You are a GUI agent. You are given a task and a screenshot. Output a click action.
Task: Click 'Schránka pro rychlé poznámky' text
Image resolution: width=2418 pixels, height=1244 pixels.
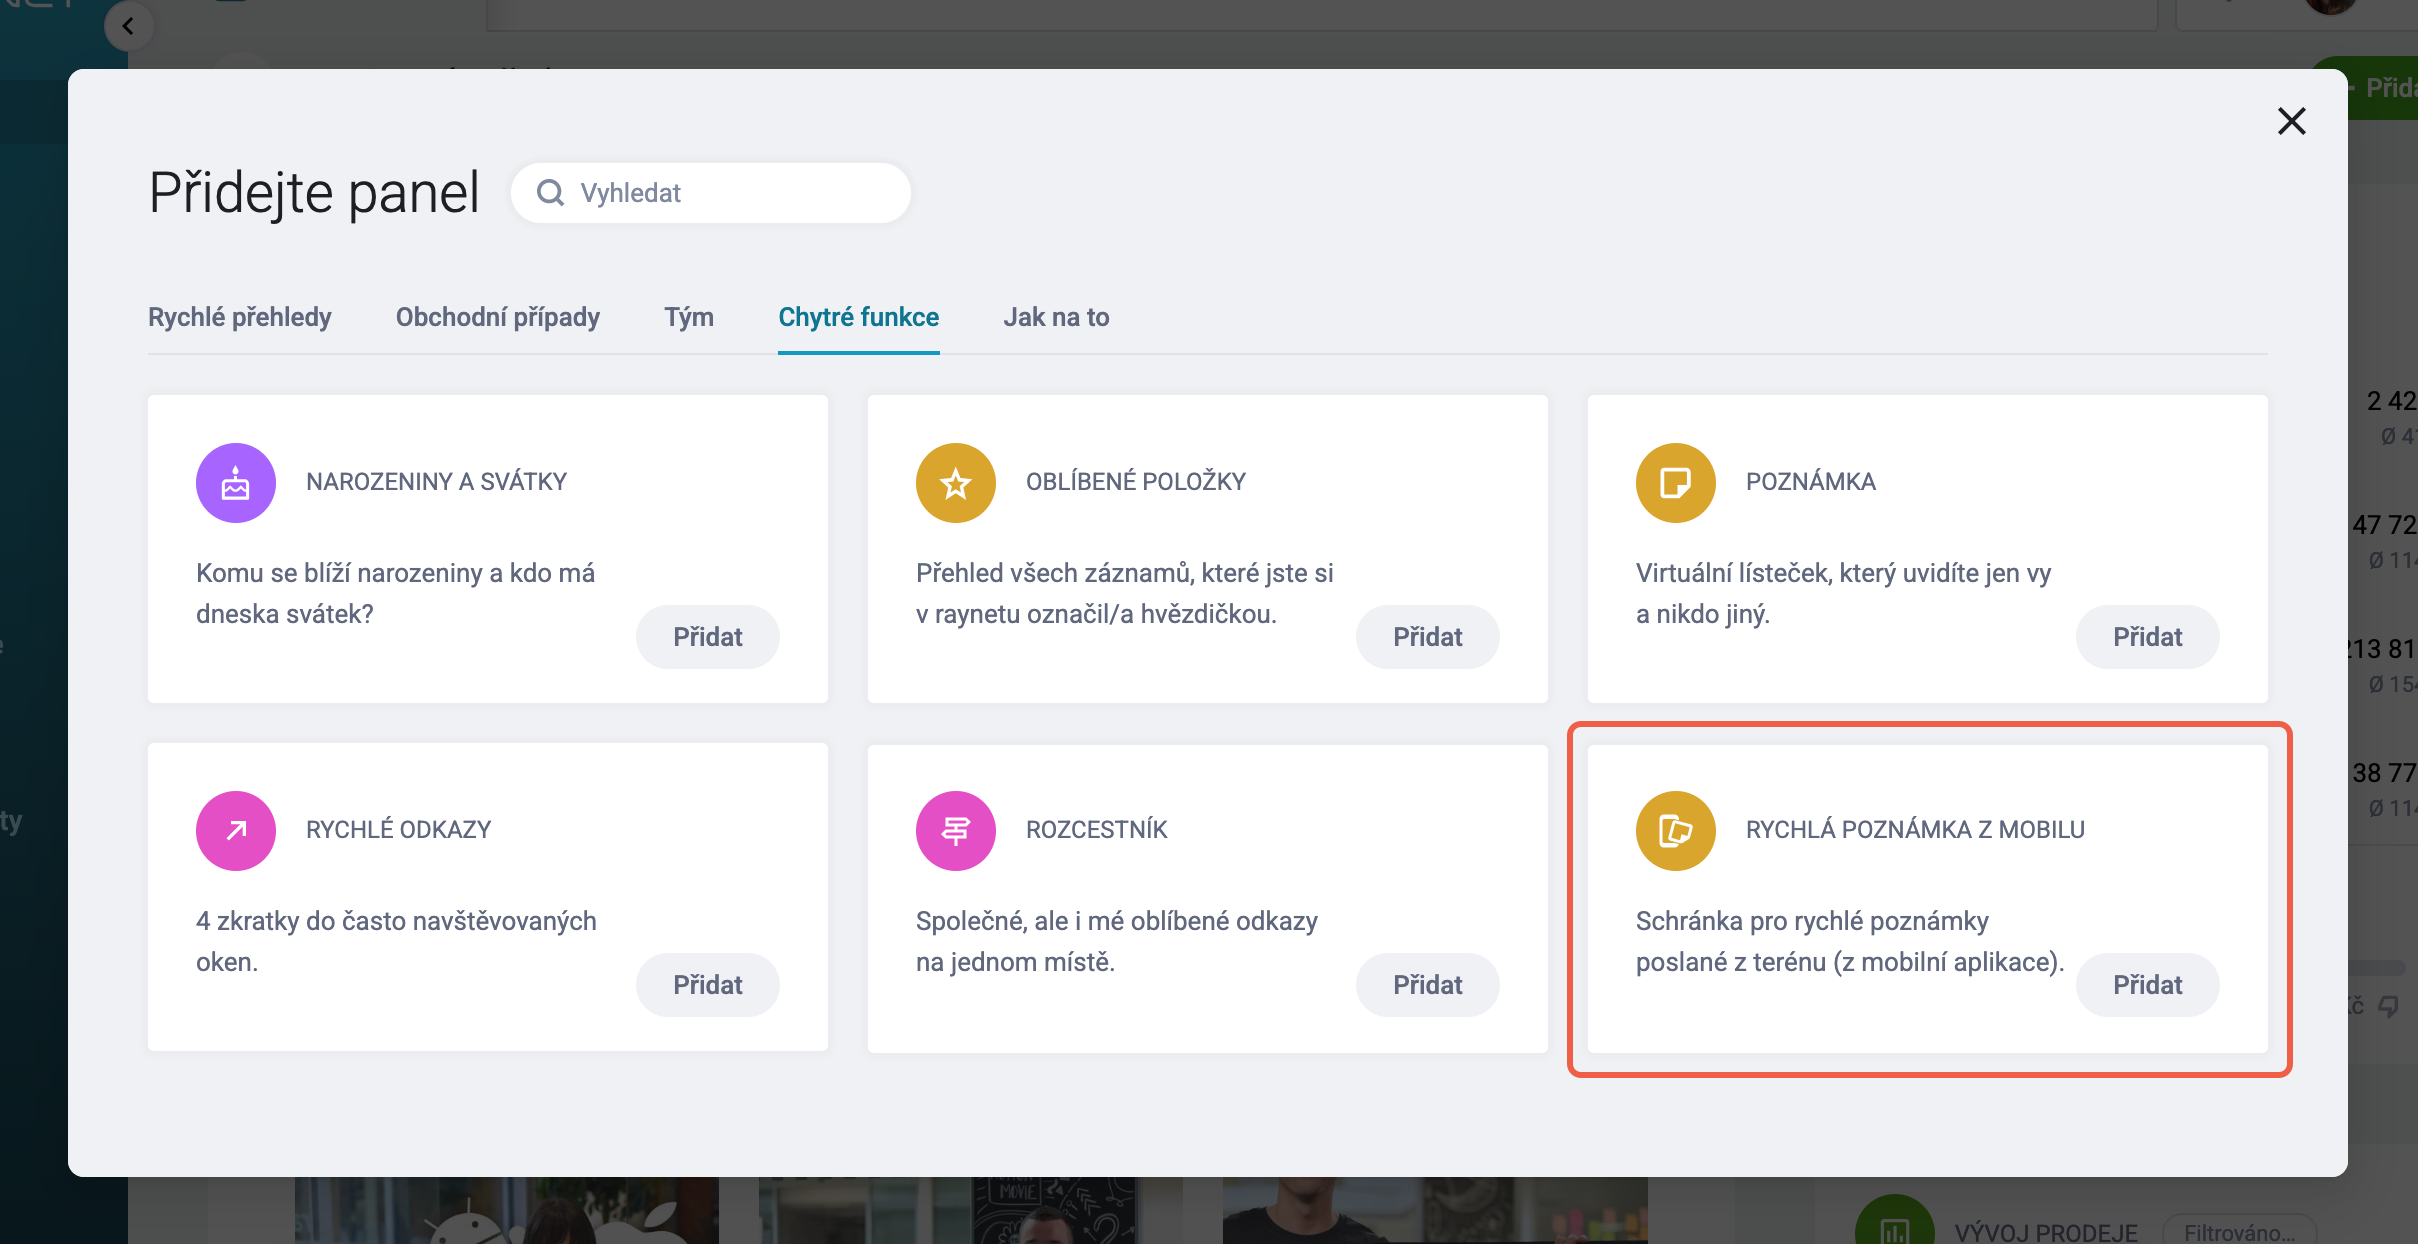tap(1850, 941)
